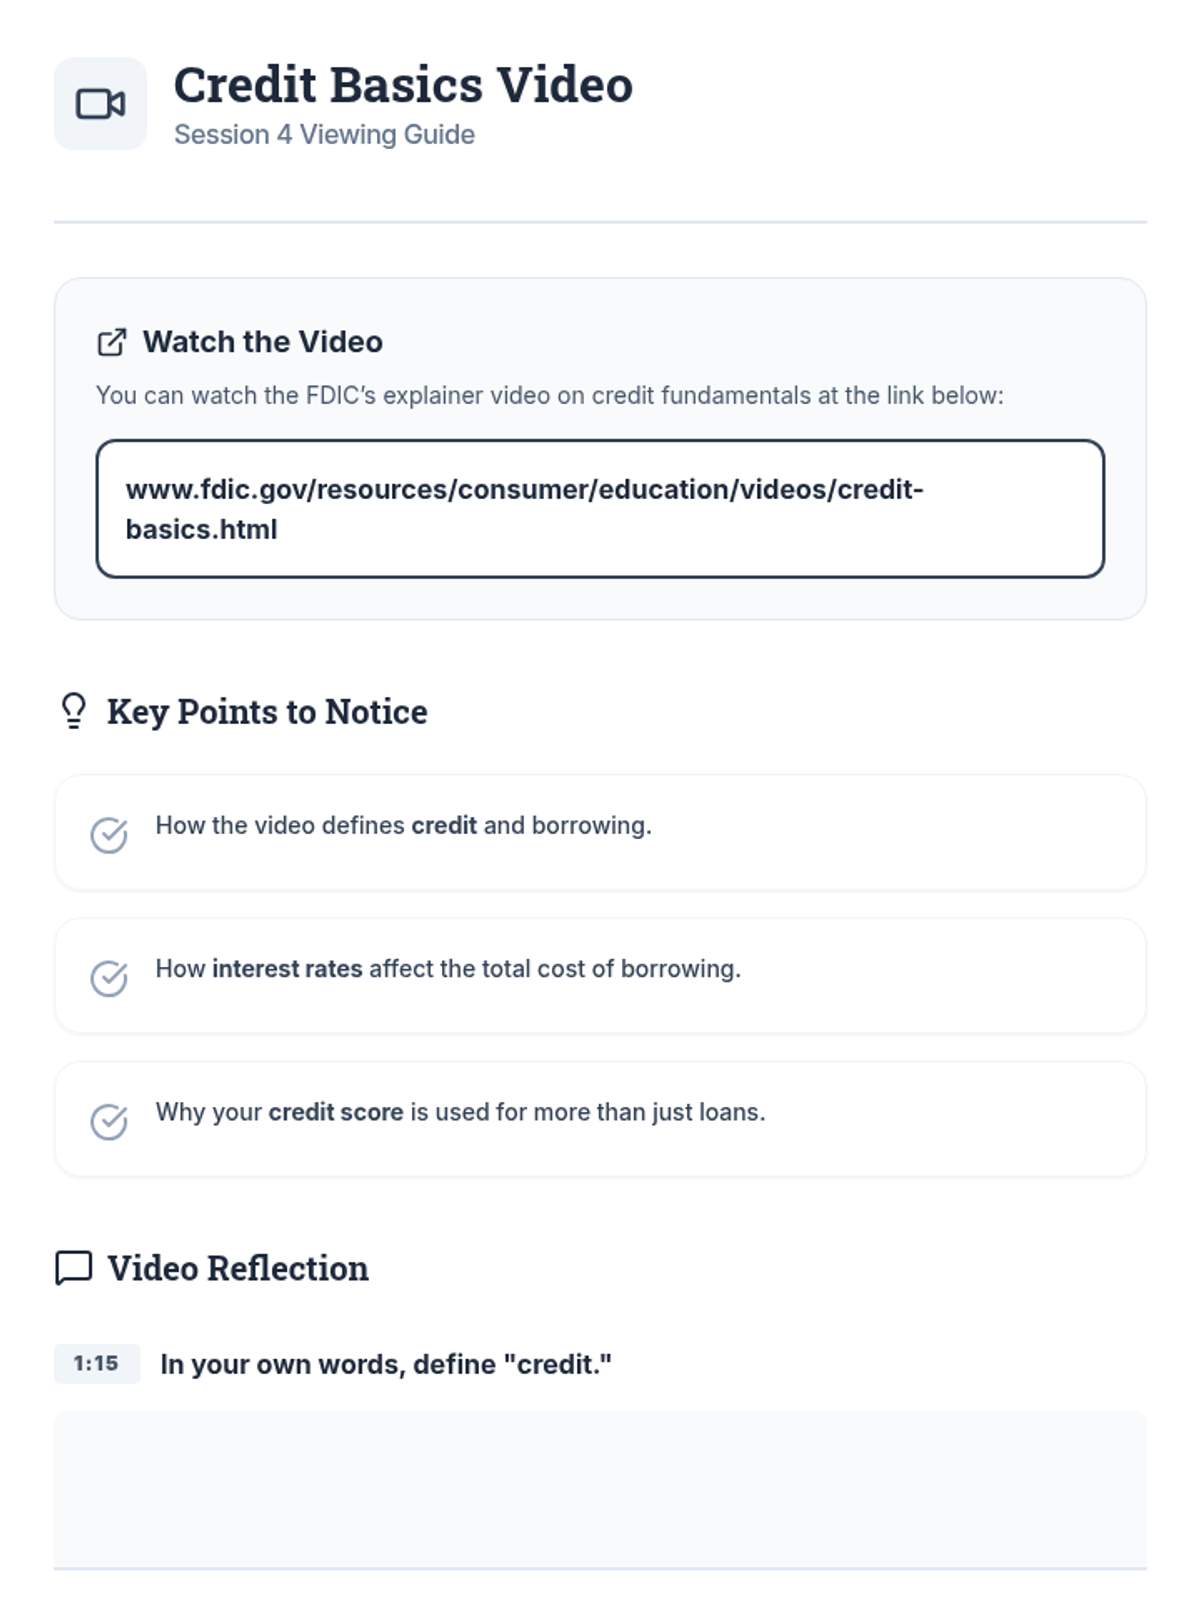Click the Credit Basics Video title
The image size is (1200, 1600).
pyautogui.click(x=403, y=85)
